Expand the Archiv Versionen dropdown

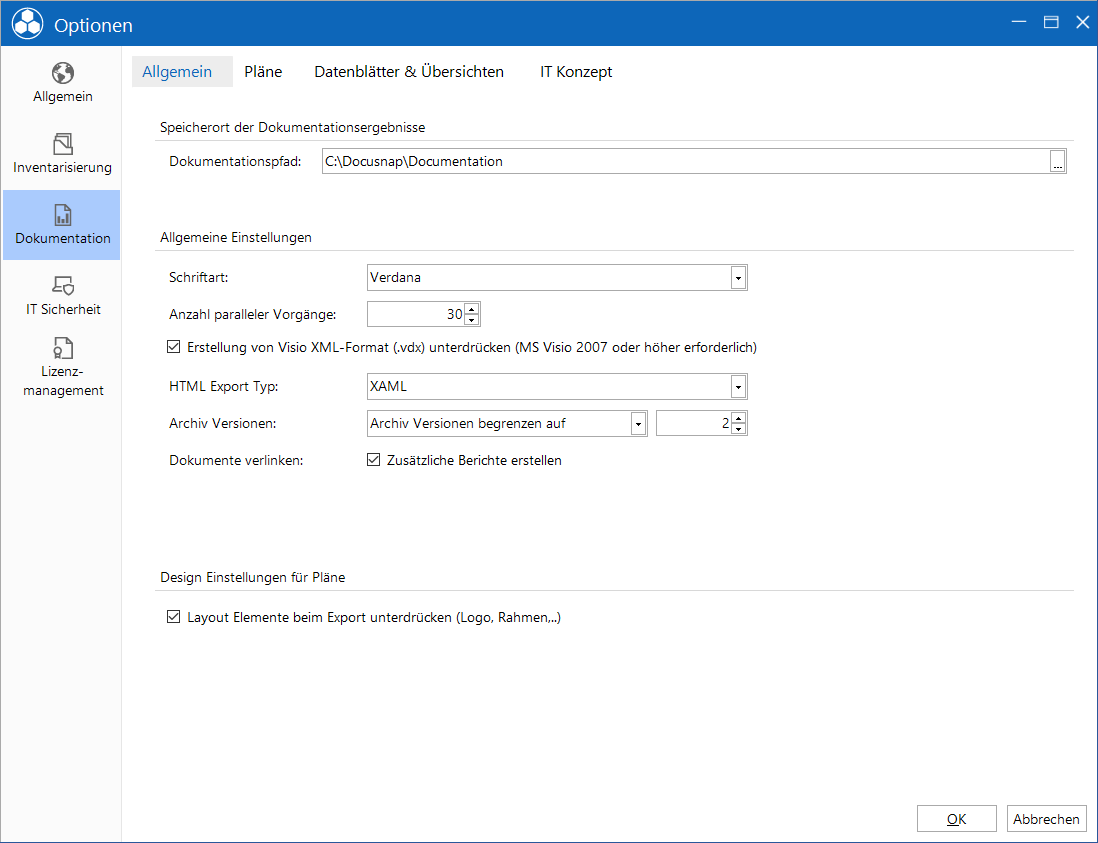(638, 424)
